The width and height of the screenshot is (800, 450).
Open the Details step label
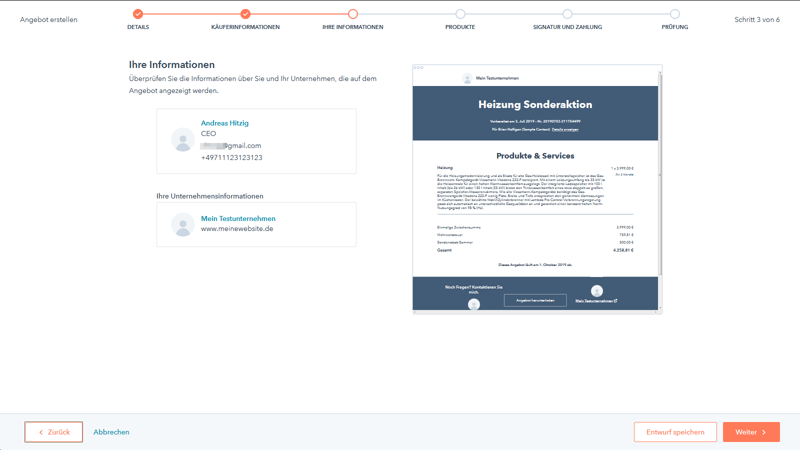138,27
